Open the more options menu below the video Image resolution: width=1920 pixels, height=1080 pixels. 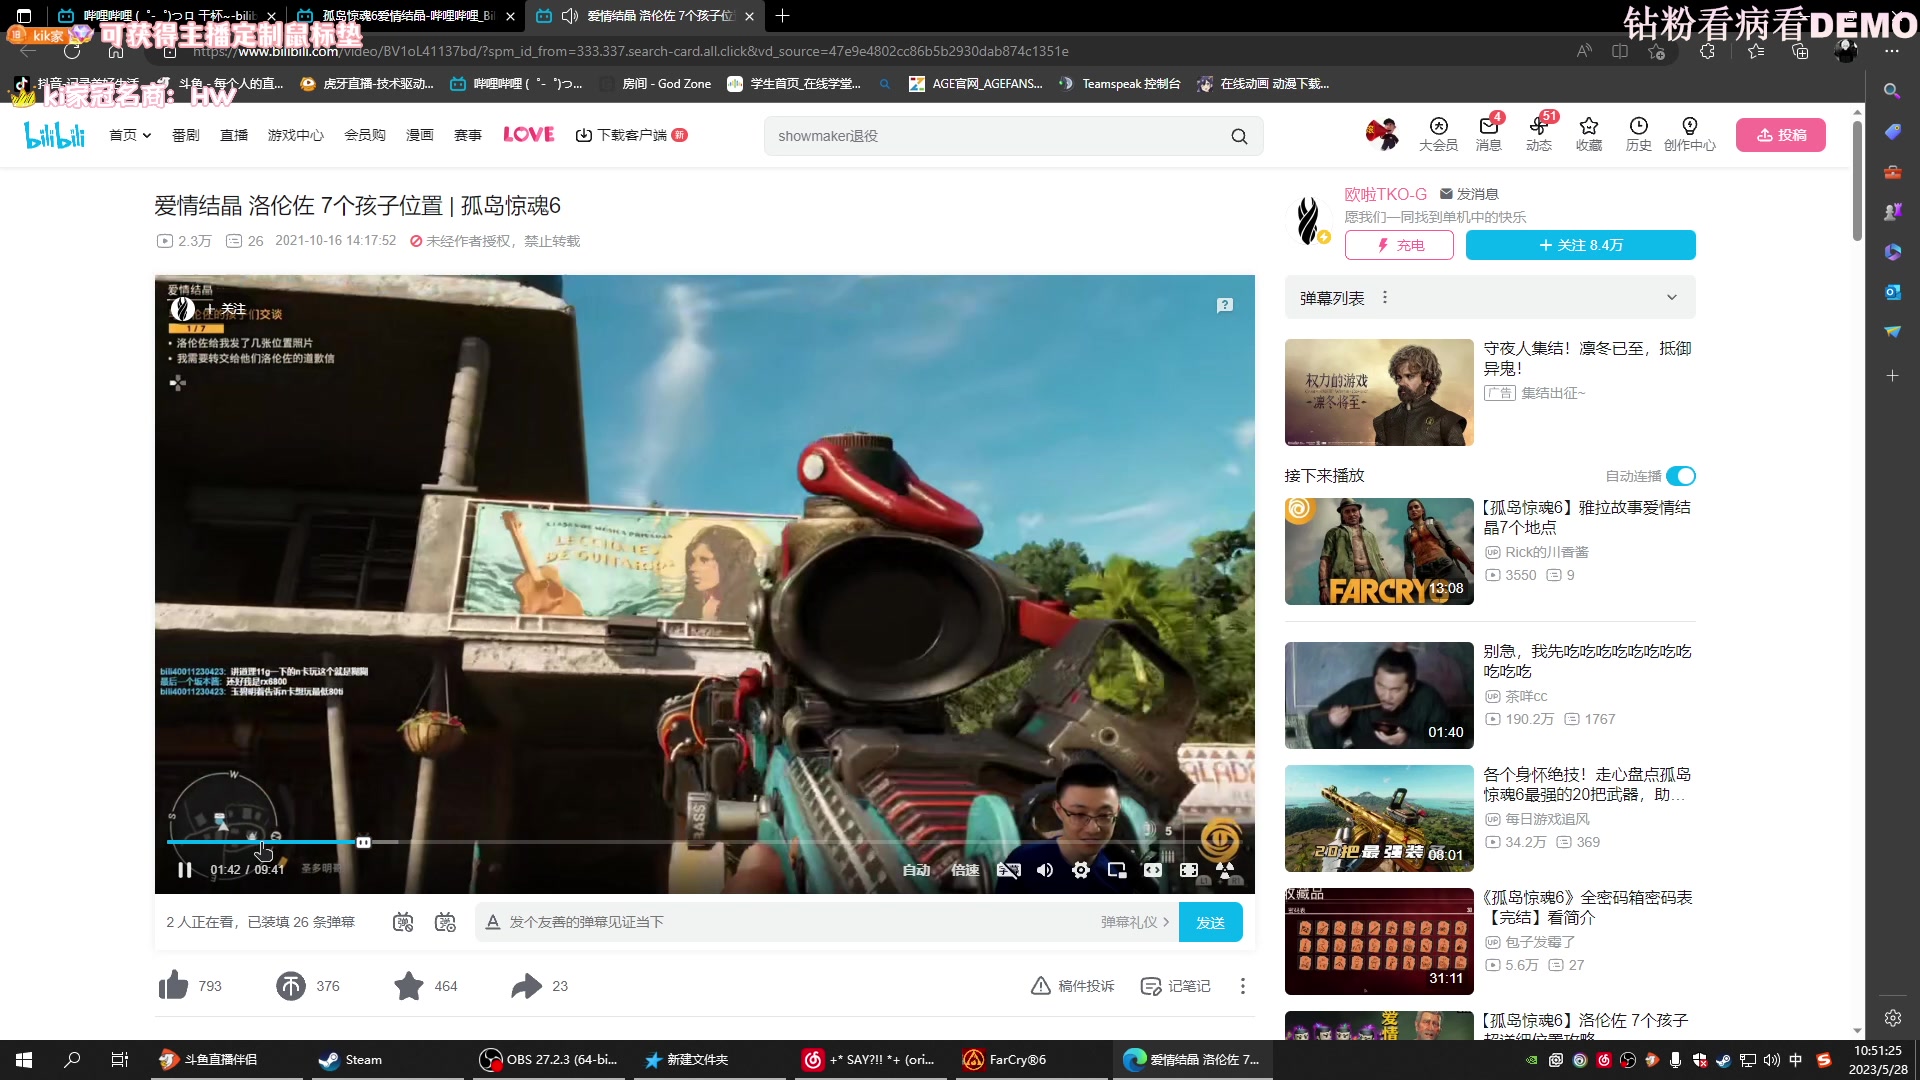click(x=1243, y=986)
